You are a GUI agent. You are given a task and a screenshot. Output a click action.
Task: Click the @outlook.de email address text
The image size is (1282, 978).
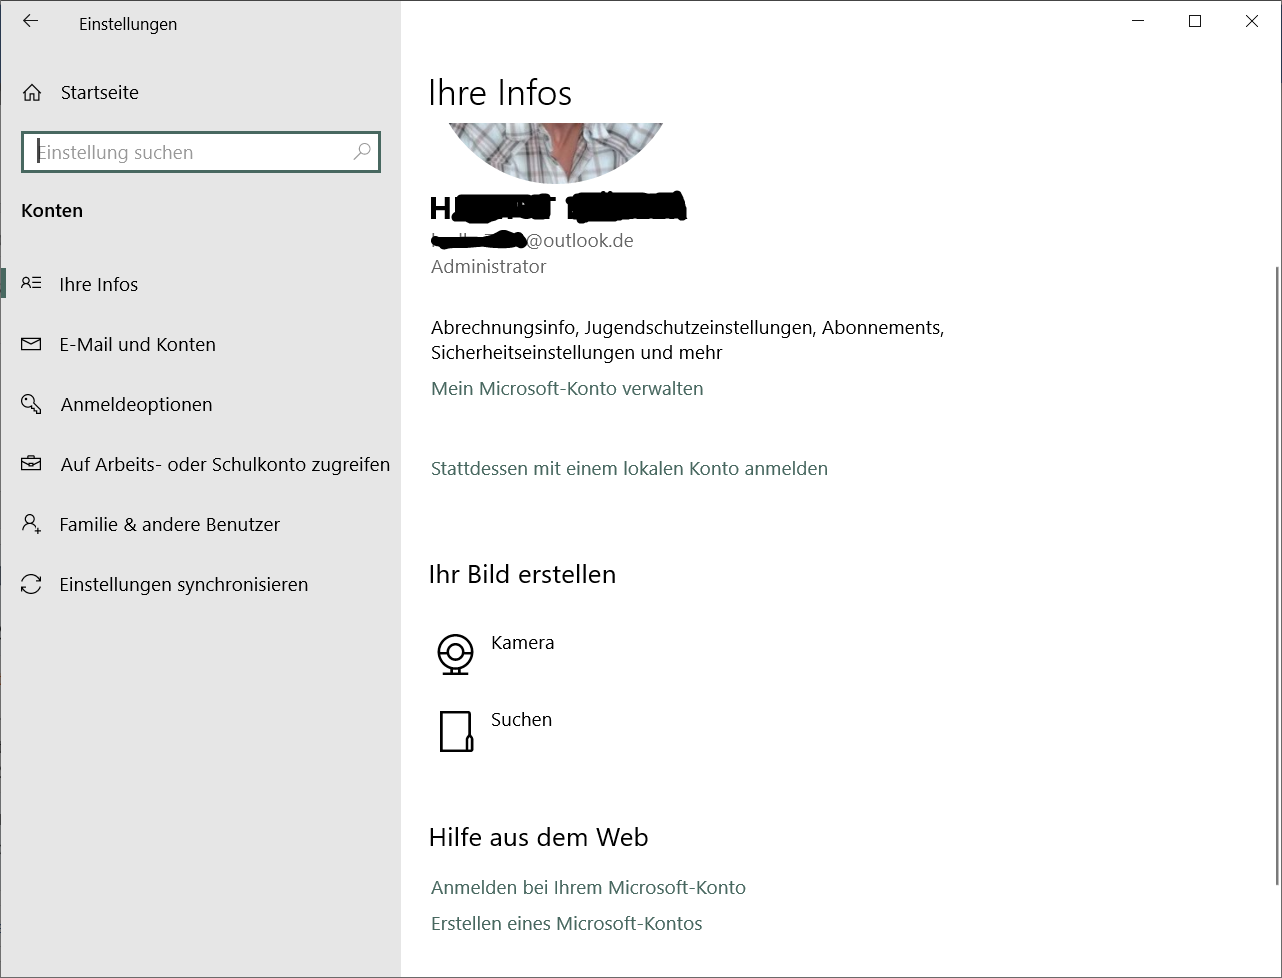[580, 241]
